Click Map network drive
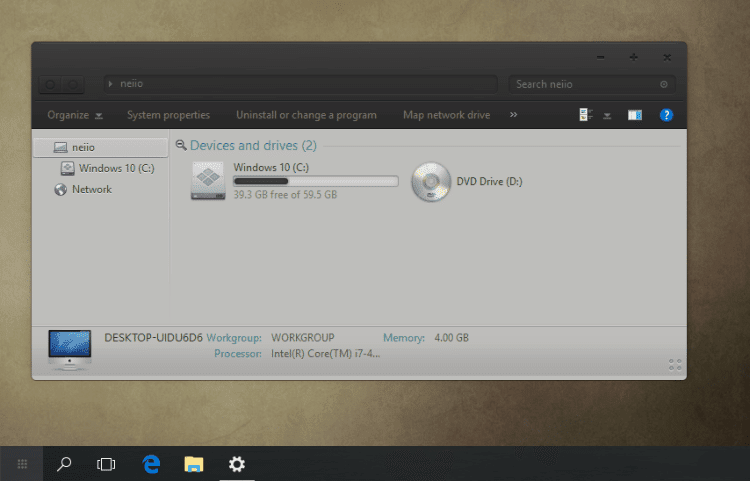 click(x=446, y=115)
